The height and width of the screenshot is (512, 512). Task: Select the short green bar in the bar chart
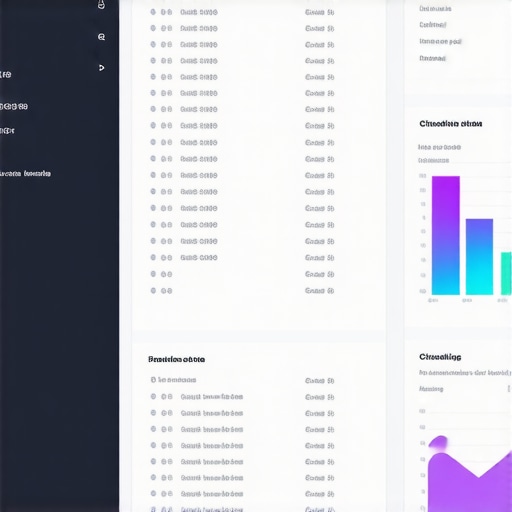pyautogui.click(x=506, y=273)
